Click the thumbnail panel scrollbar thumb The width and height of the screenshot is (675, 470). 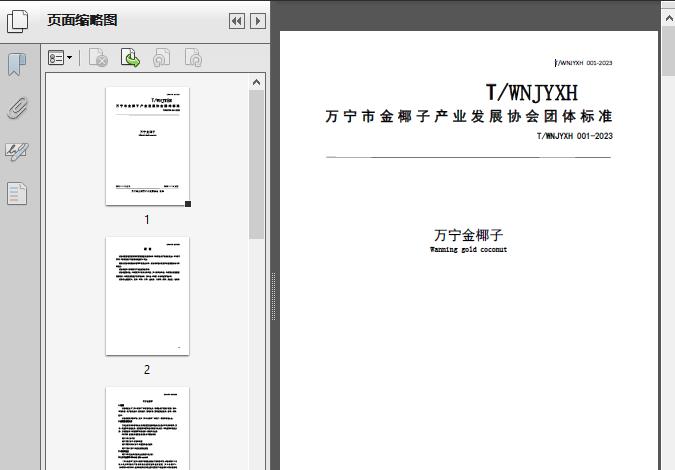pos(257,164)
